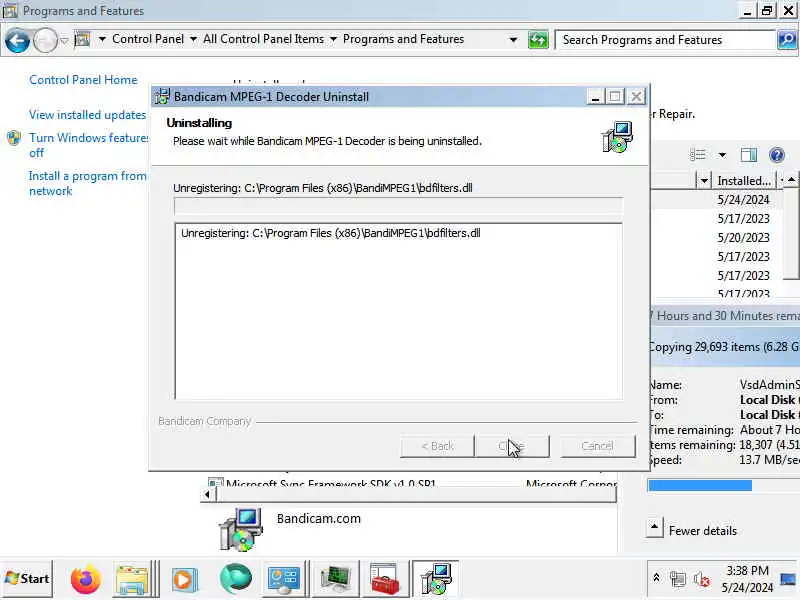Refresh the Programs and Features view

(x=538, y=40)
